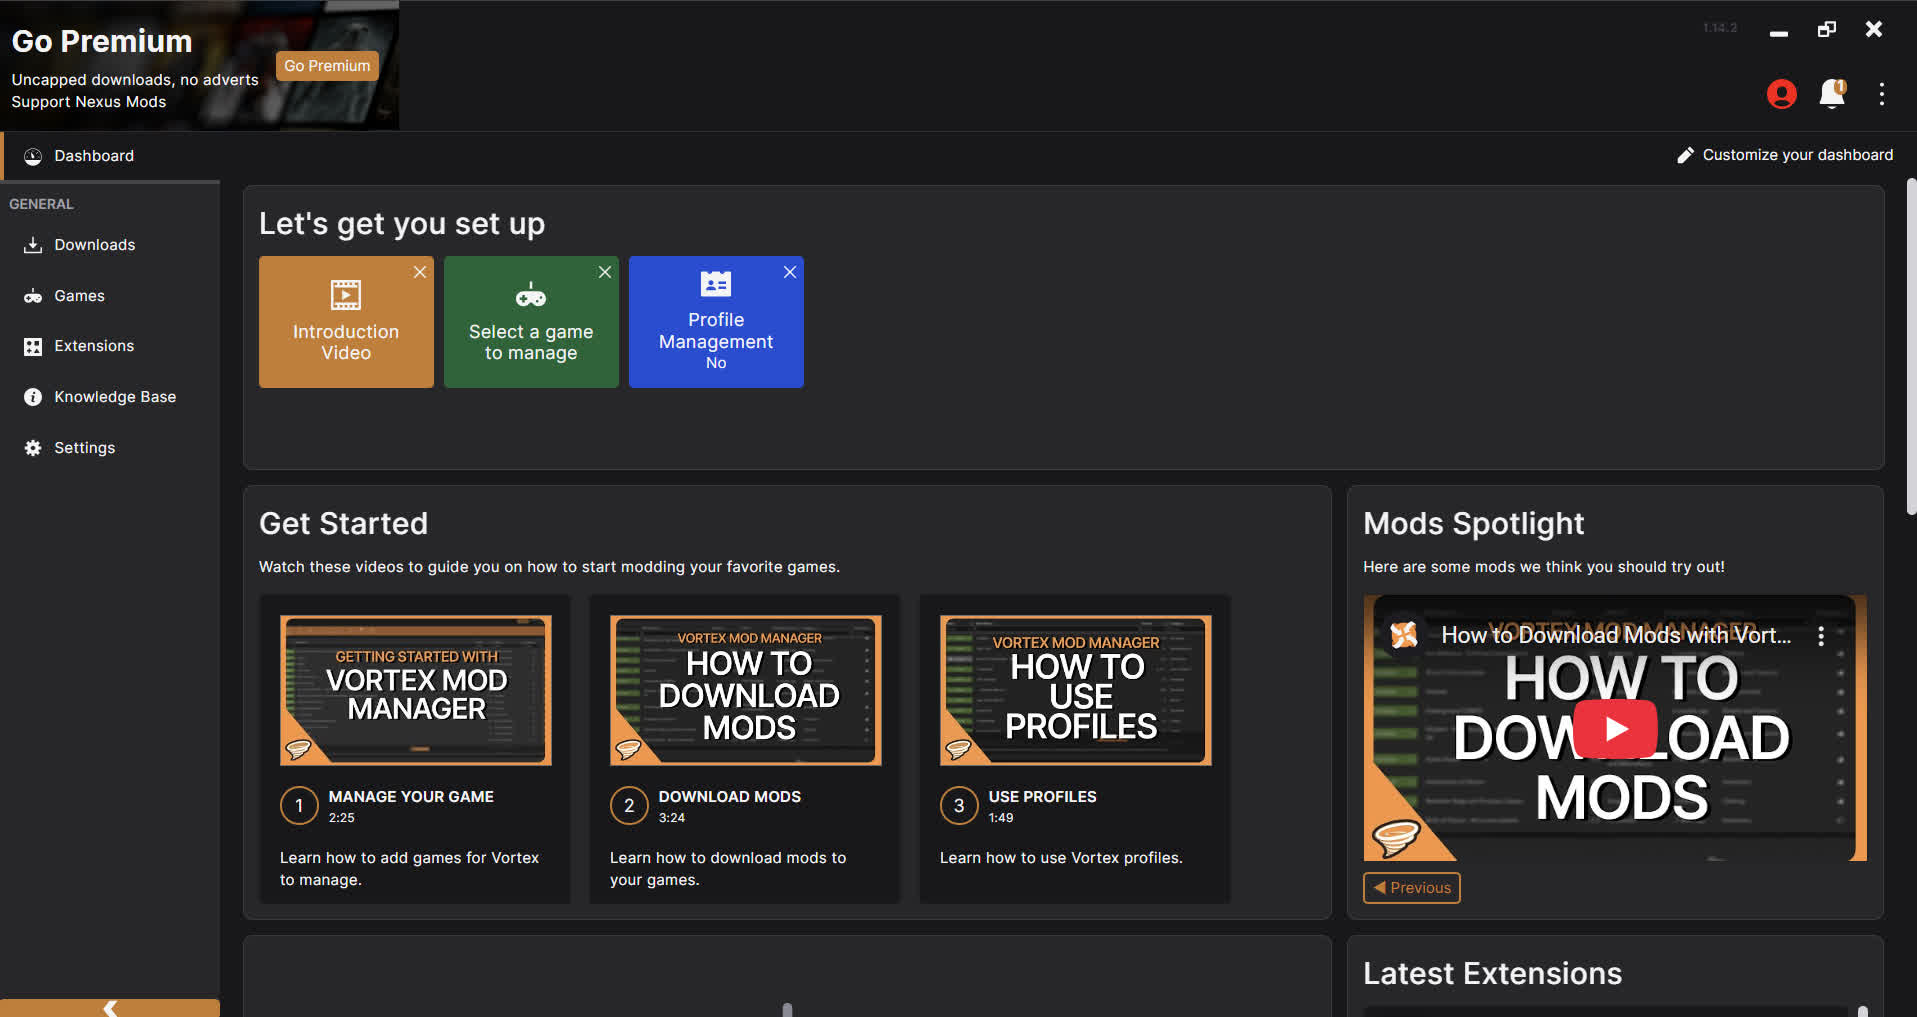Play the Mods Spotlight YouTube video
Viewport: 1917px width, 1017px height.
[1615, 729]
